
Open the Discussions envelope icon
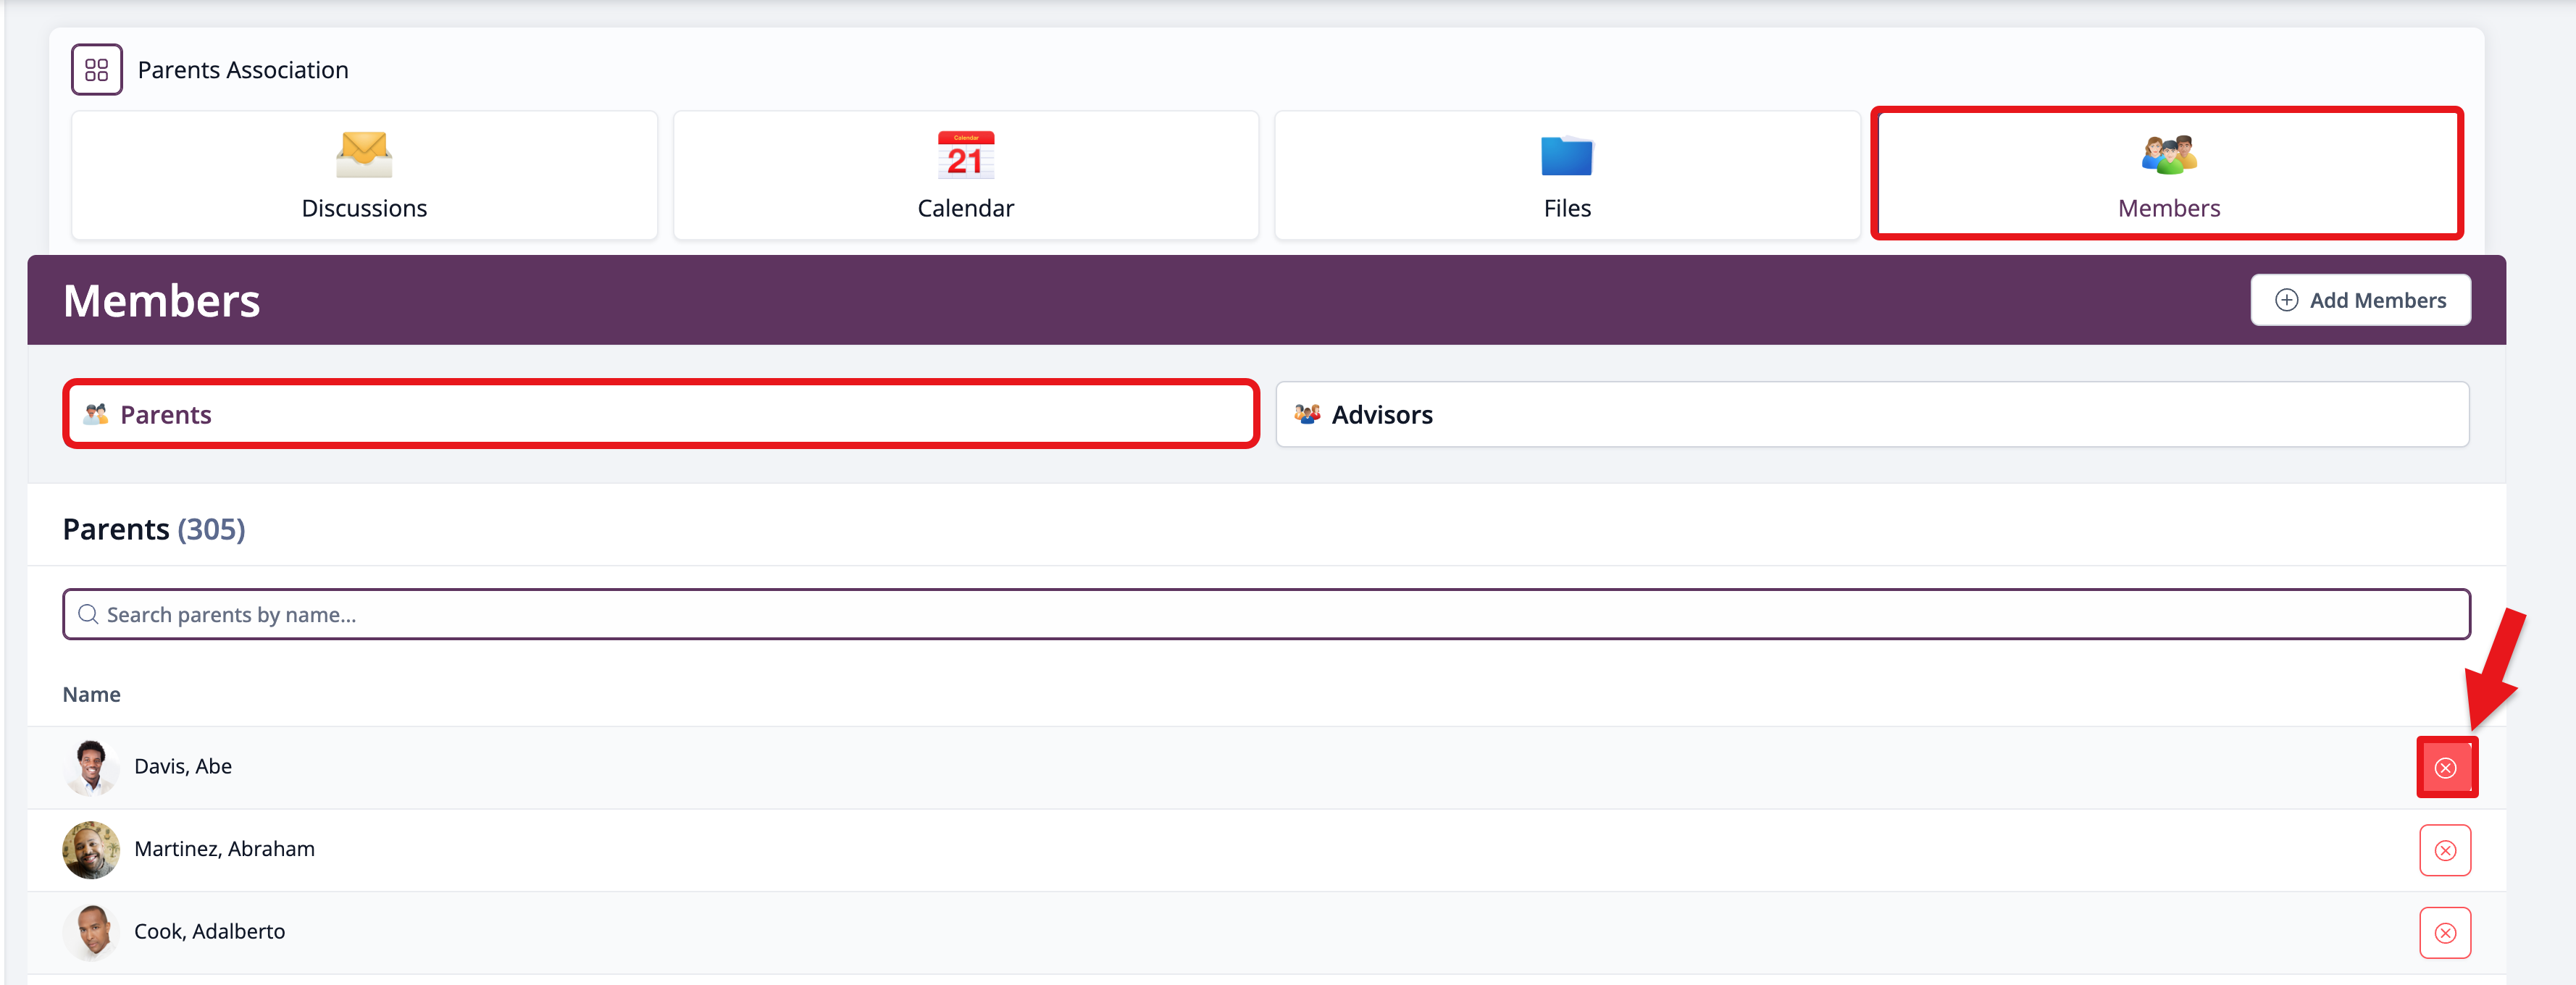pos(364,155)
